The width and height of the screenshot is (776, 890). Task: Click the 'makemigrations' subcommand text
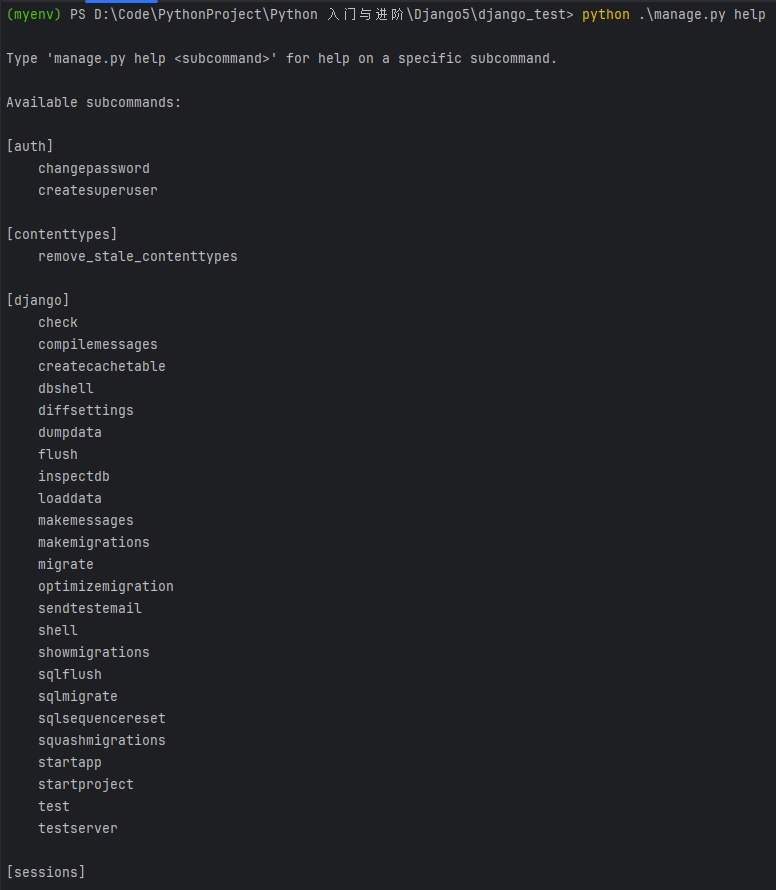click(94, 543)
